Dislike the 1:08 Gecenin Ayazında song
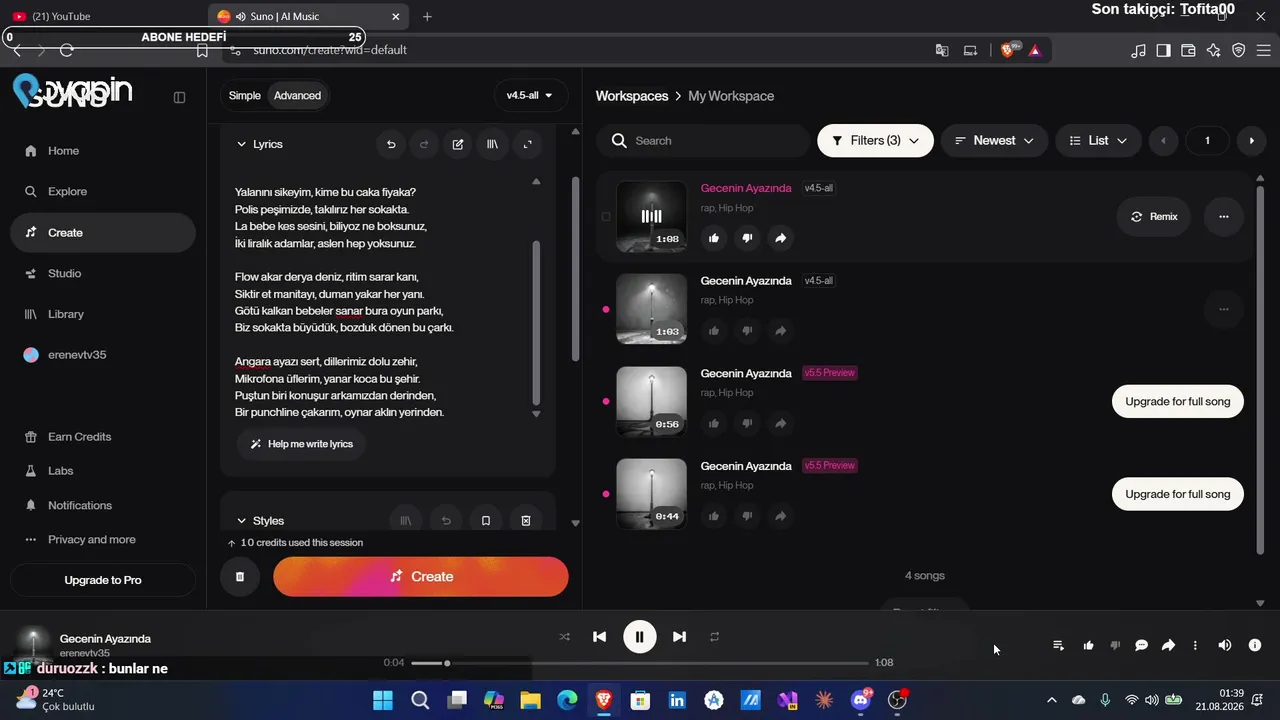The image size is (1280, 720). (747, 238)
